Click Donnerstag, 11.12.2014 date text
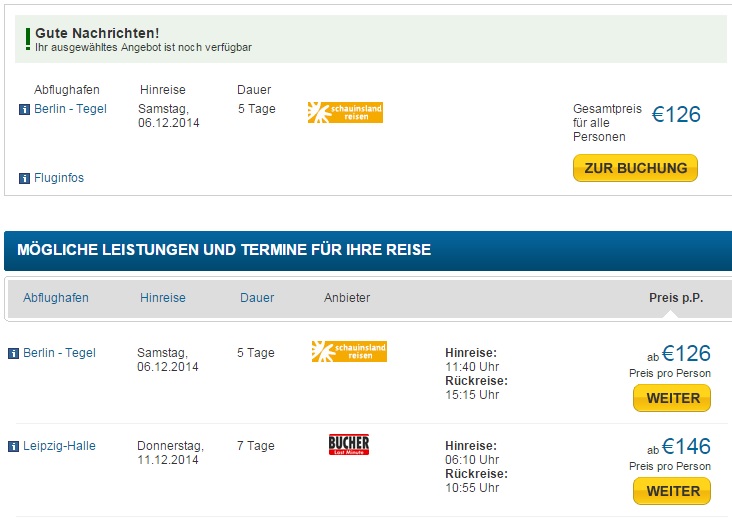The width and height of the screenshot is (732, 519). [x=170, y=453]
